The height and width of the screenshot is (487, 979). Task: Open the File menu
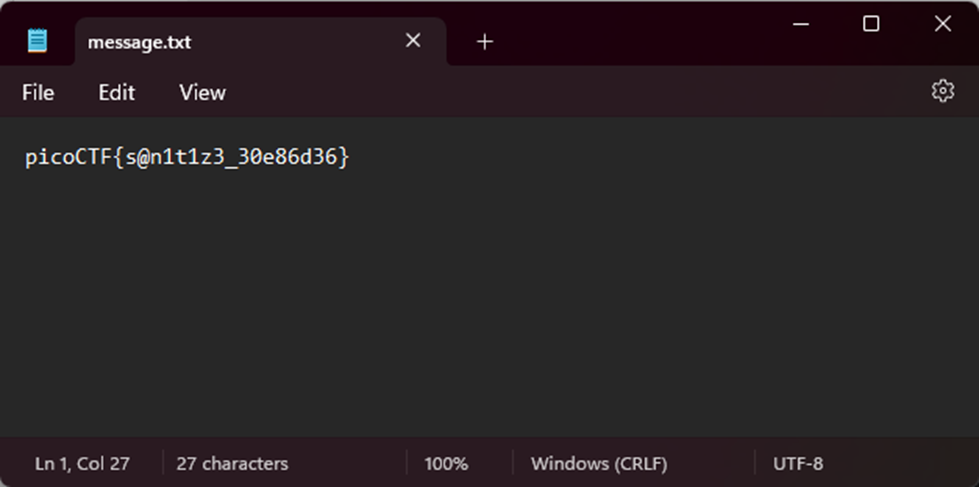[x=38, y=92]
